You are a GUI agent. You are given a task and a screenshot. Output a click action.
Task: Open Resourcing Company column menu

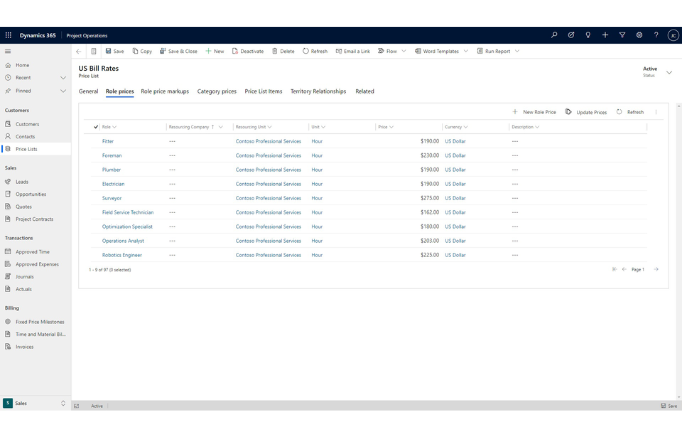click(221, 127)
